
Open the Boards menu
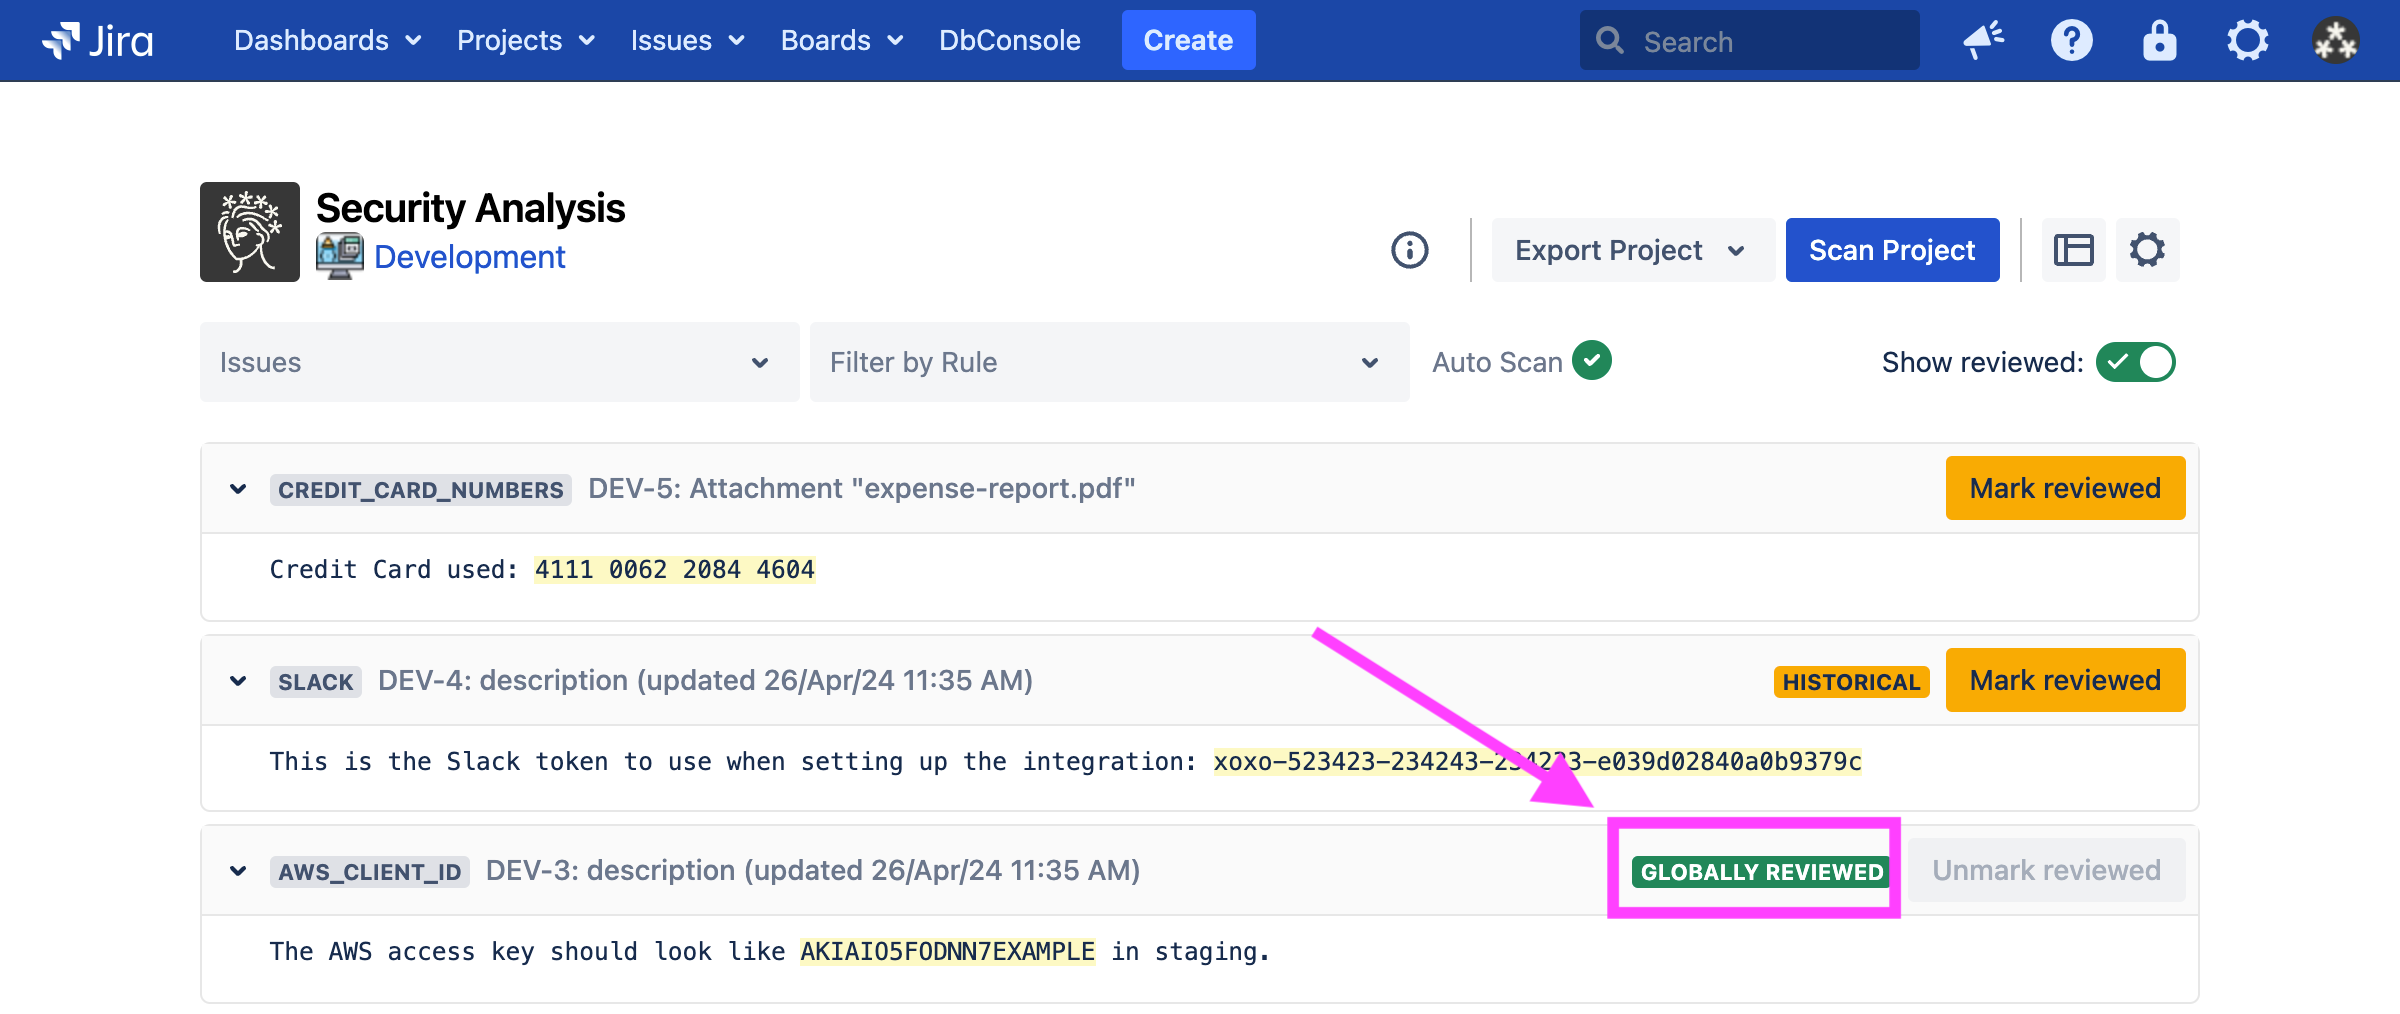click(841, 41)
